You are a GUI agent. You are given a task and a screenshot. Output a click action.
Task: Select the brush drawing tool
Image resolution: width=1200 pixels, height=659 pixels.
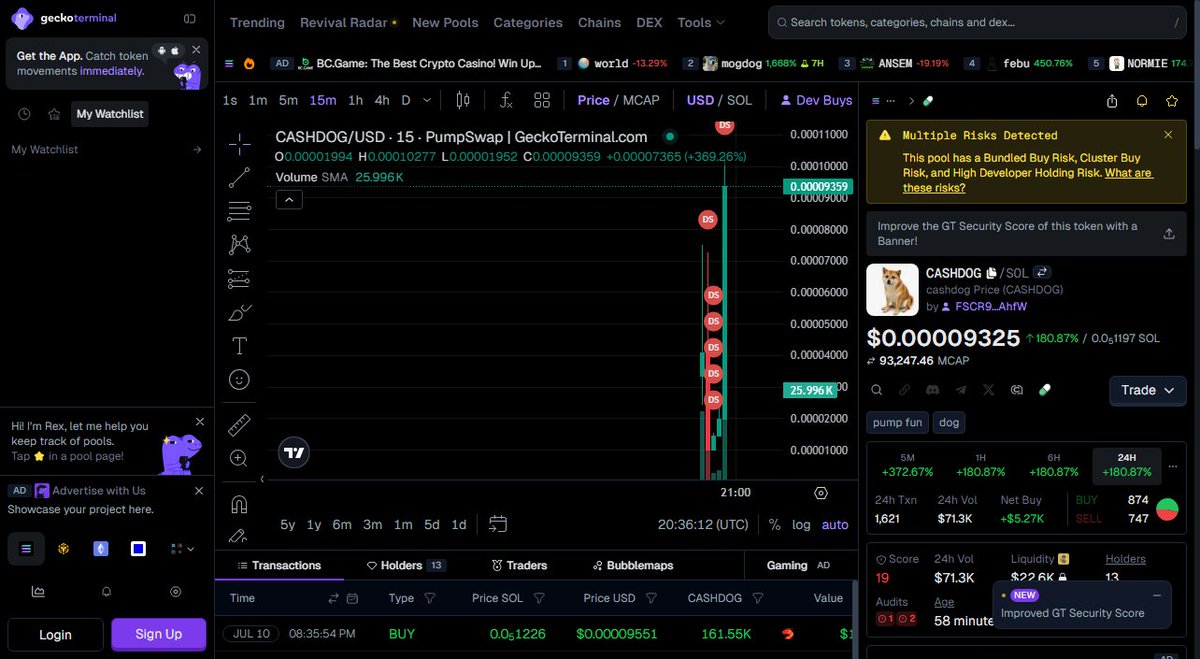pos(239,313)
